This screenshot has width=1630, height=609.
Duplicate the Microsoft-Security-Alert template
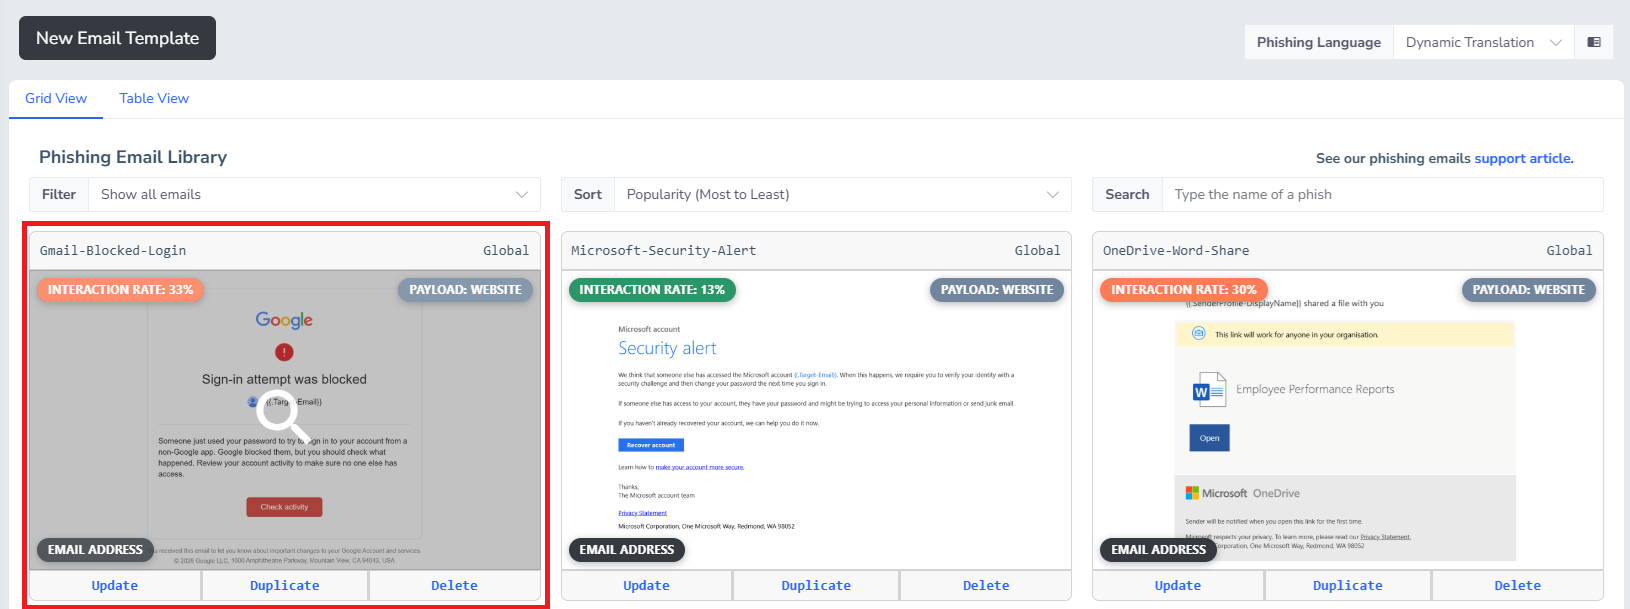[816, 585]
